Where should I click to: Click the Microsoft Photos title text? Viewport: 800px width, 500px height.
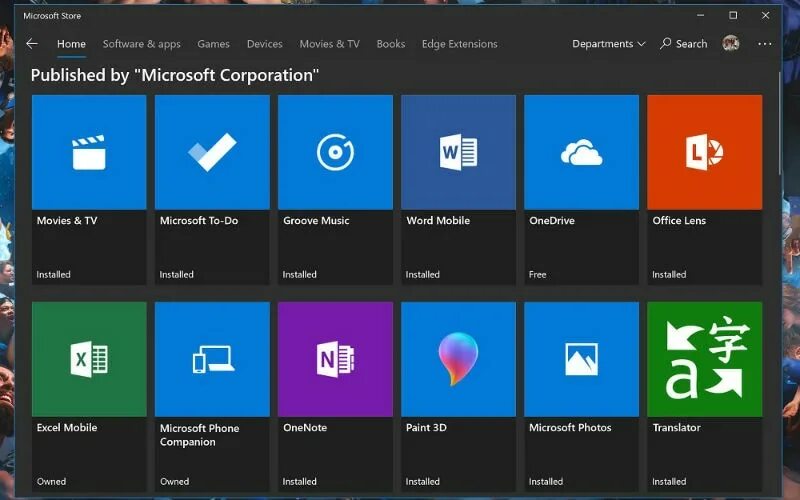pyautogui.click(x=570, y=428)
